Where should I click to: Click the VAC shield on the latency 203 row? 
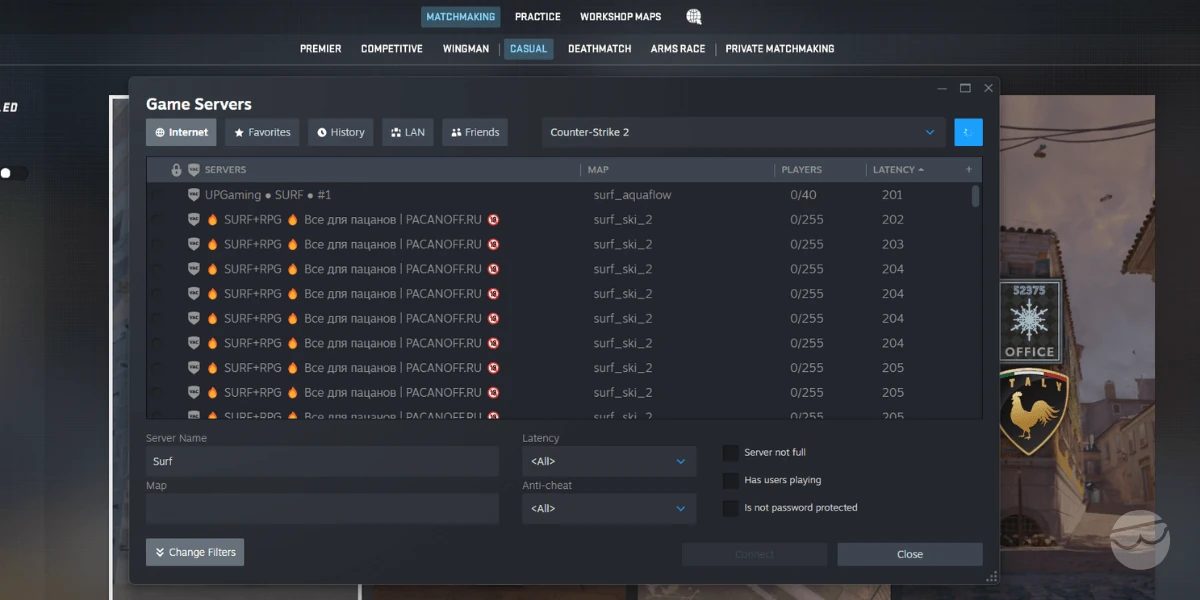[x=194, y=244]
